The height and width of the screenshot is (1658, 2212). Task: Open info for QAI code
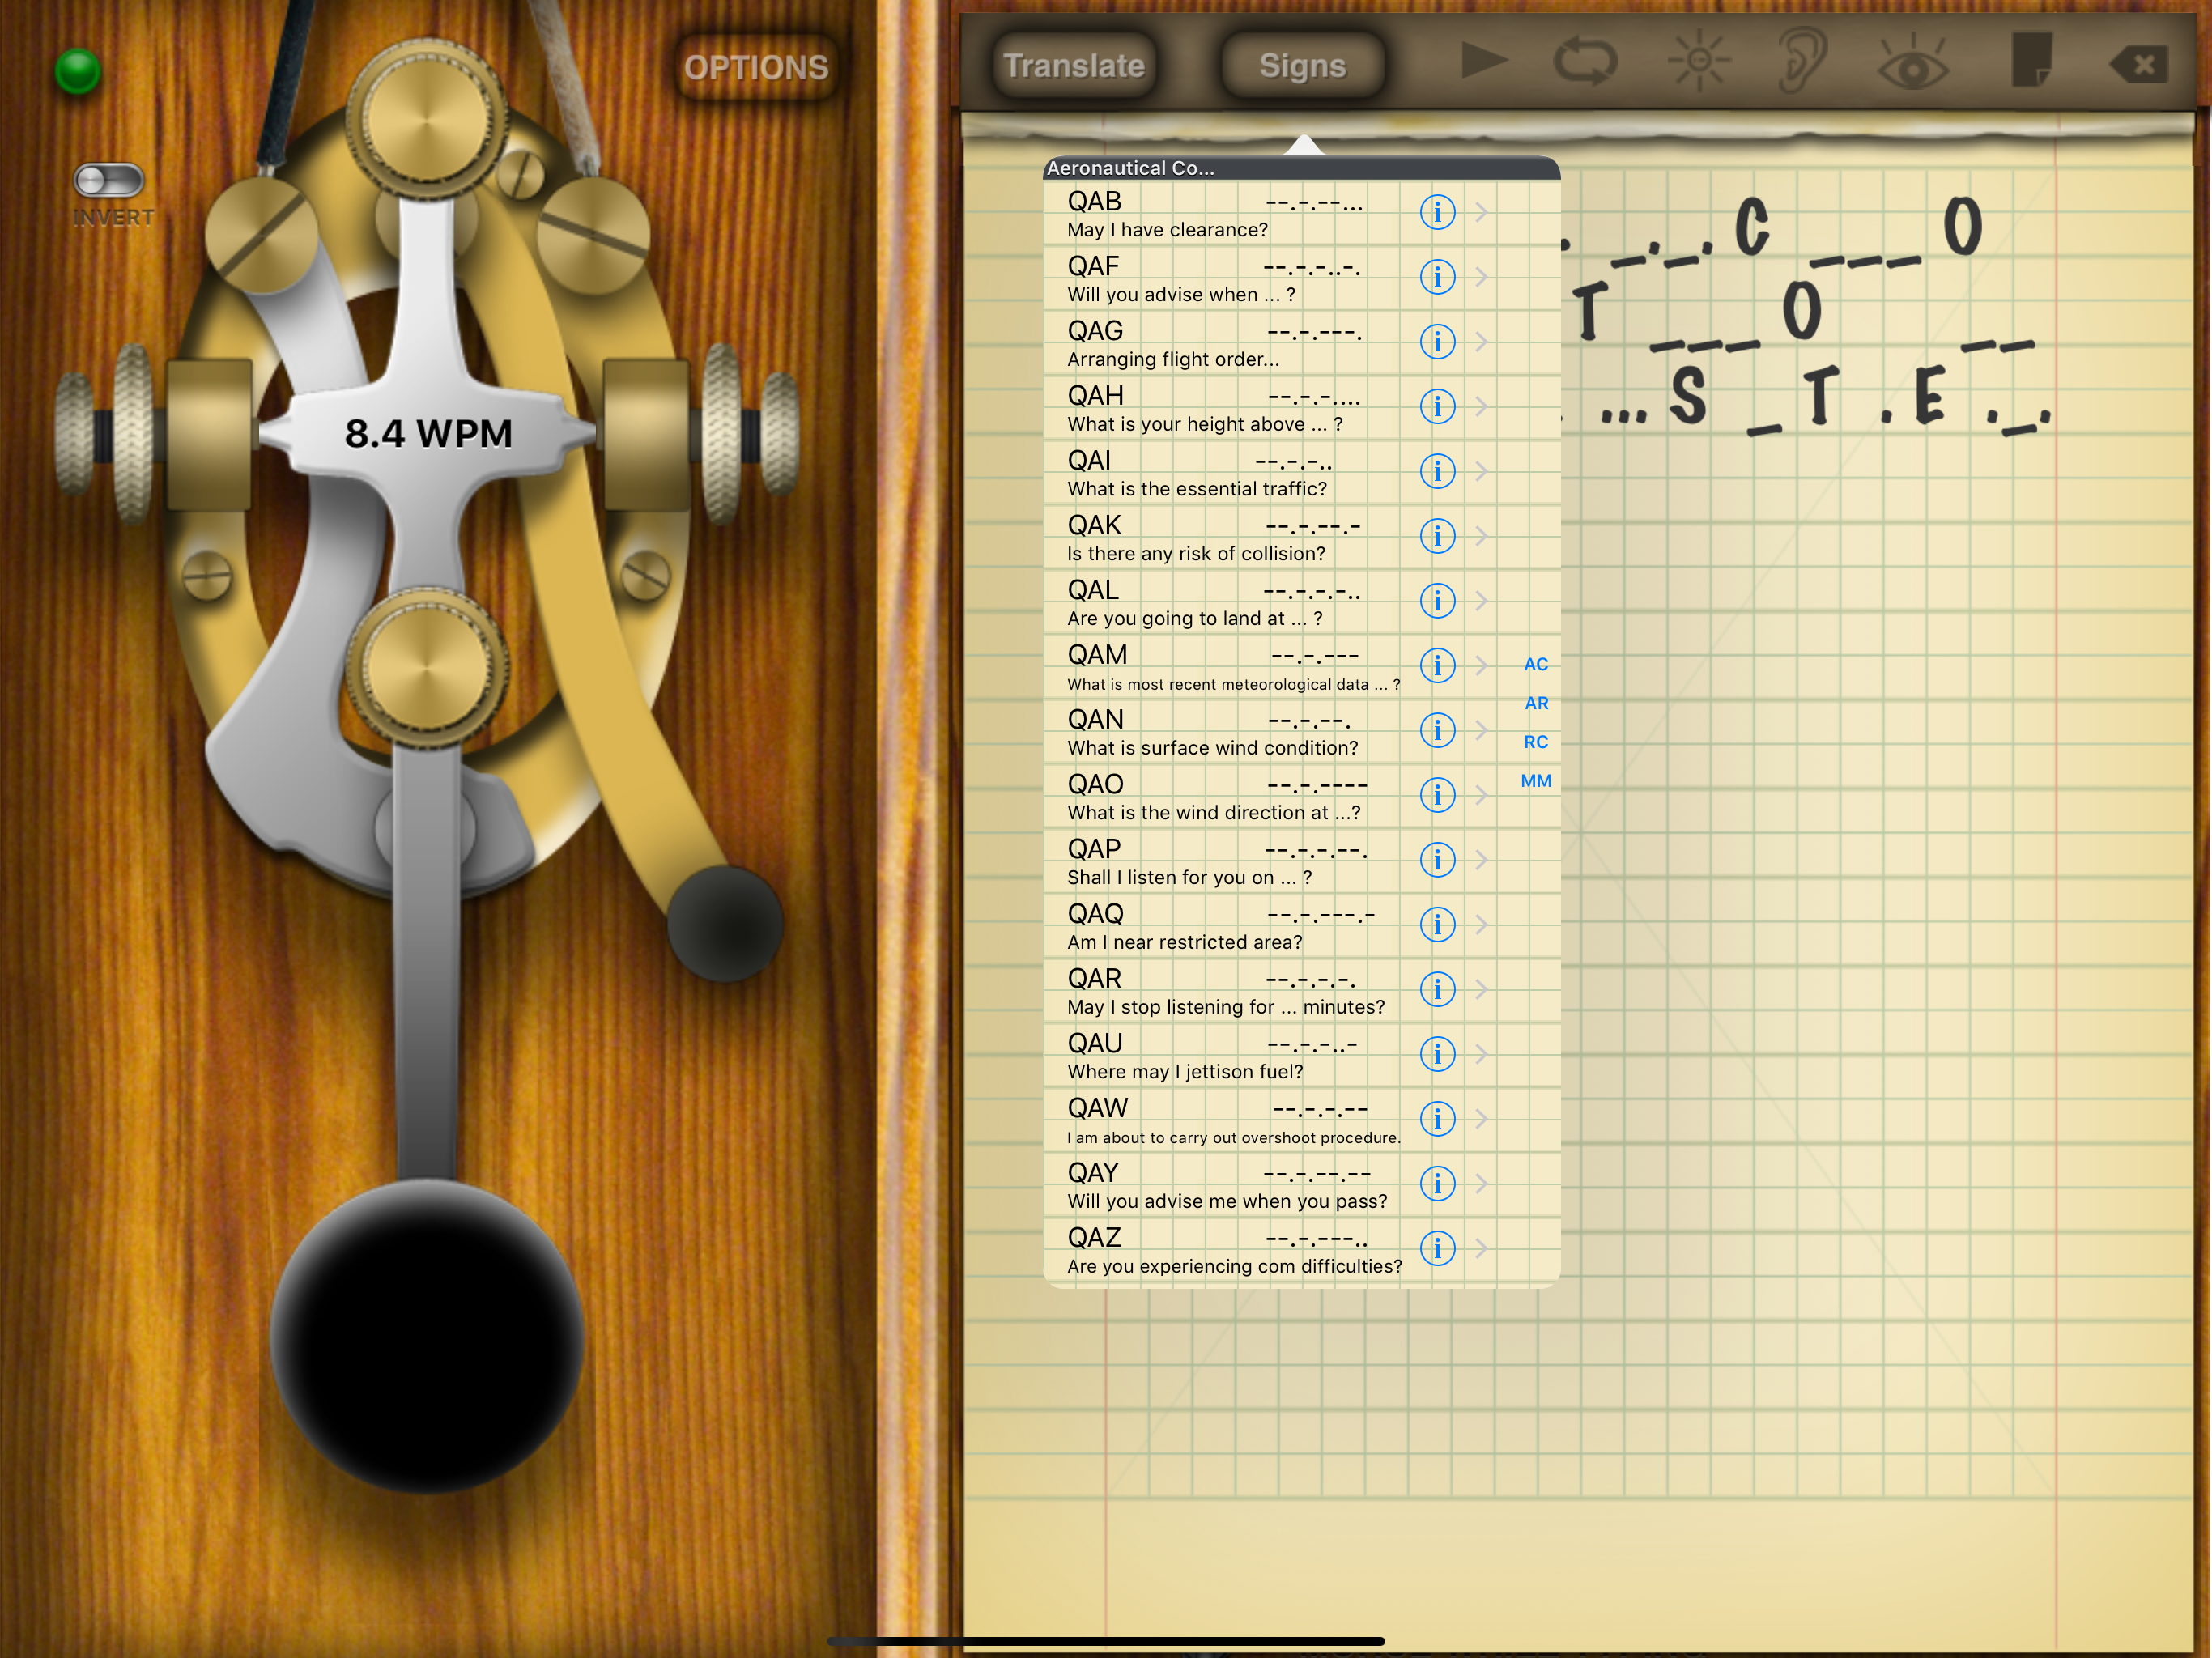[x=1437, y=471]
